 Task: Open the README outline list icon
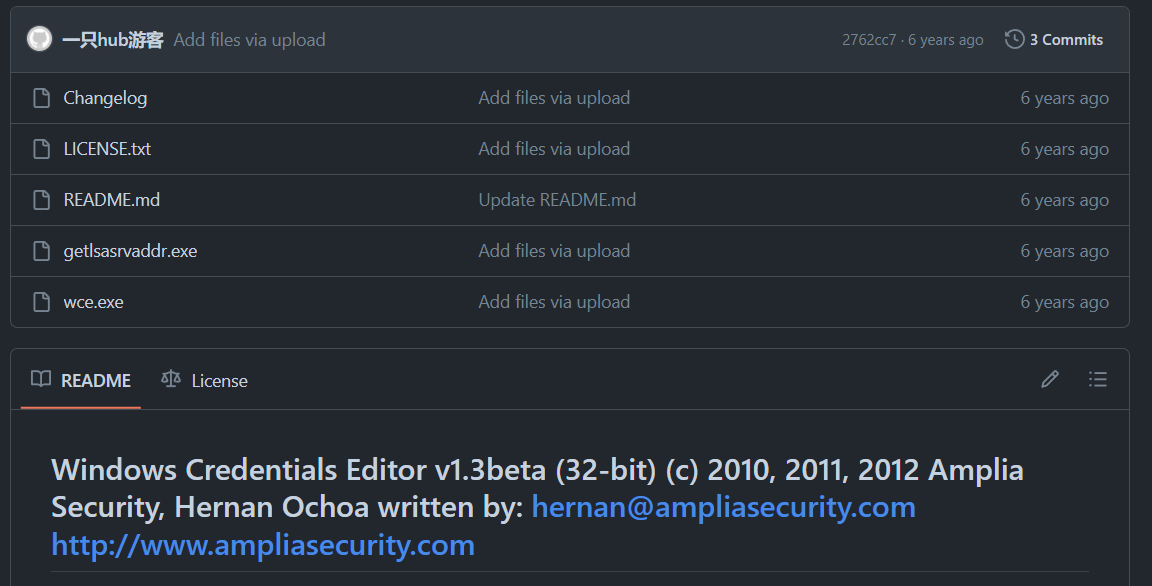1098,379
